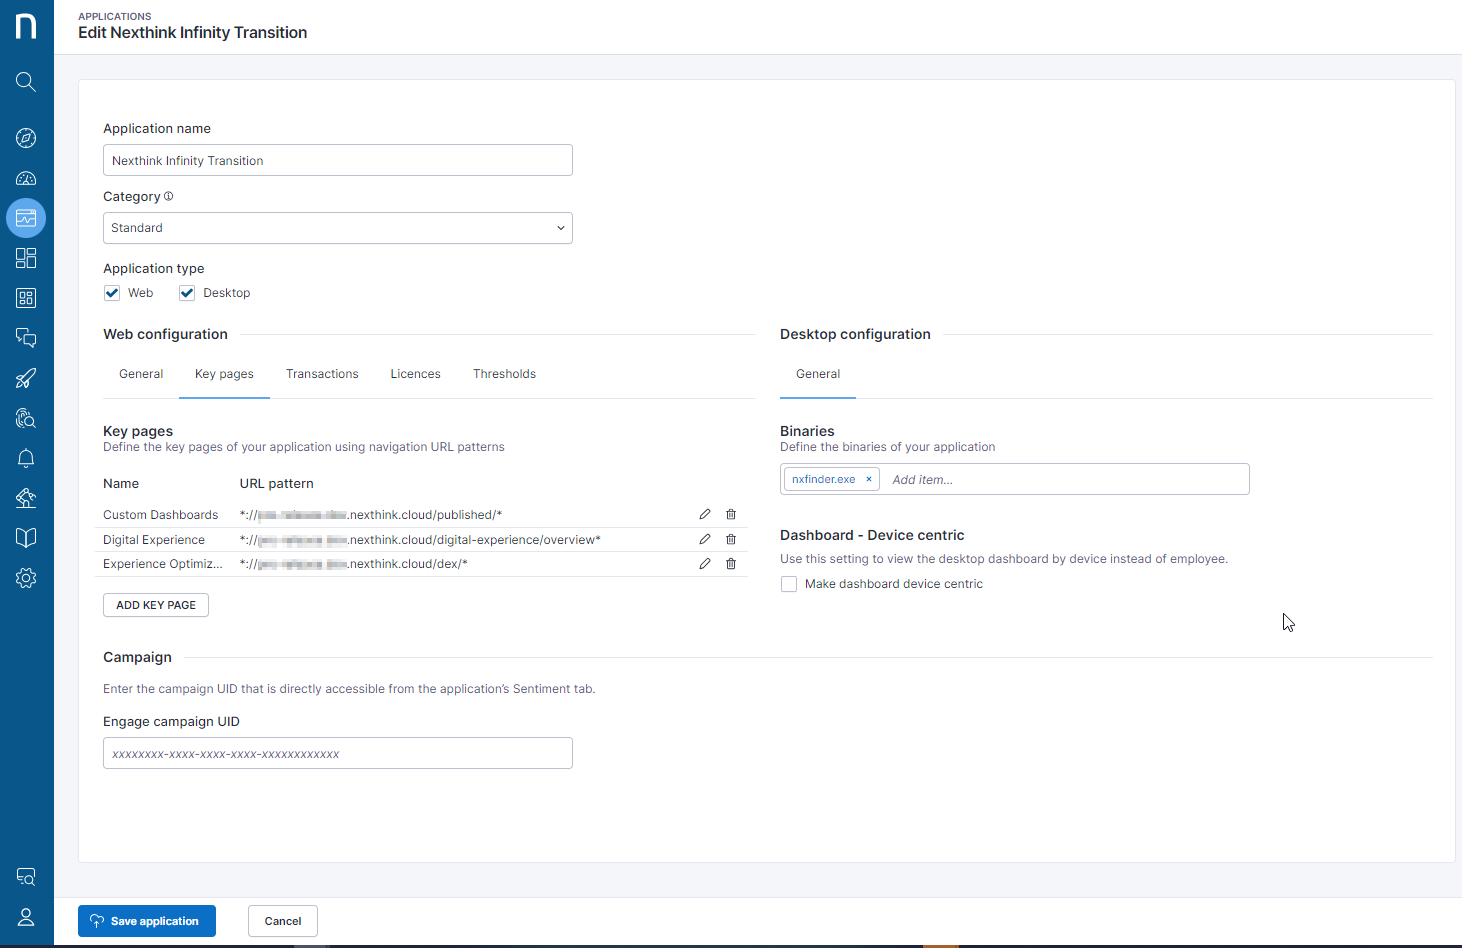Click the Digital Experience name
Image resolution: width=1462 pixels, height=948 pixels.
(154, 540)
